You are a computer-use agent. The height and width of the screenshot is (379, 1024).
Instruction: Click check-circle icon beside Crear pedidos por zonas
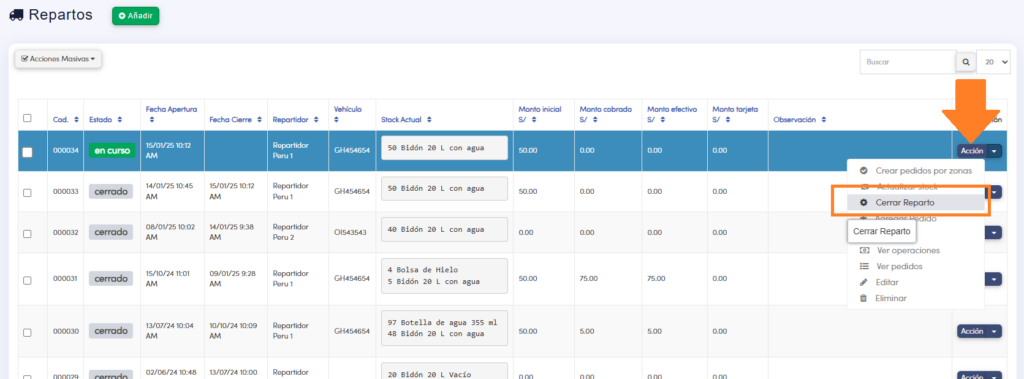[863, 171]
